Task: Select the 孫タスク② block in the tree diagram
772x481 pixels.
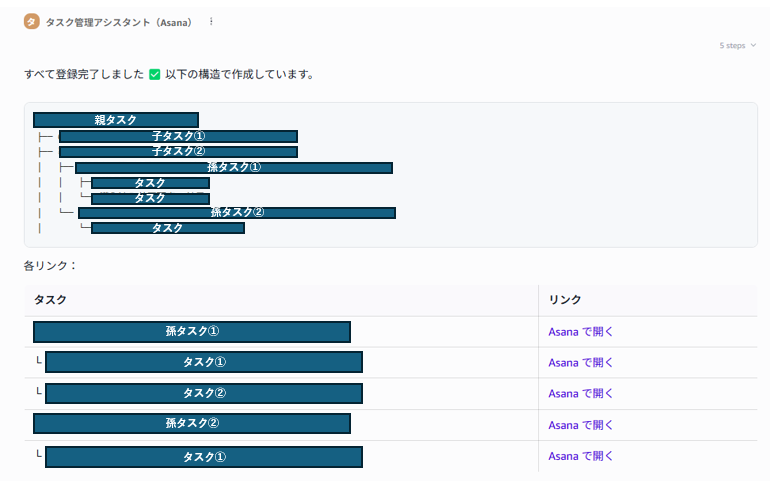Action: coord(237,212)
